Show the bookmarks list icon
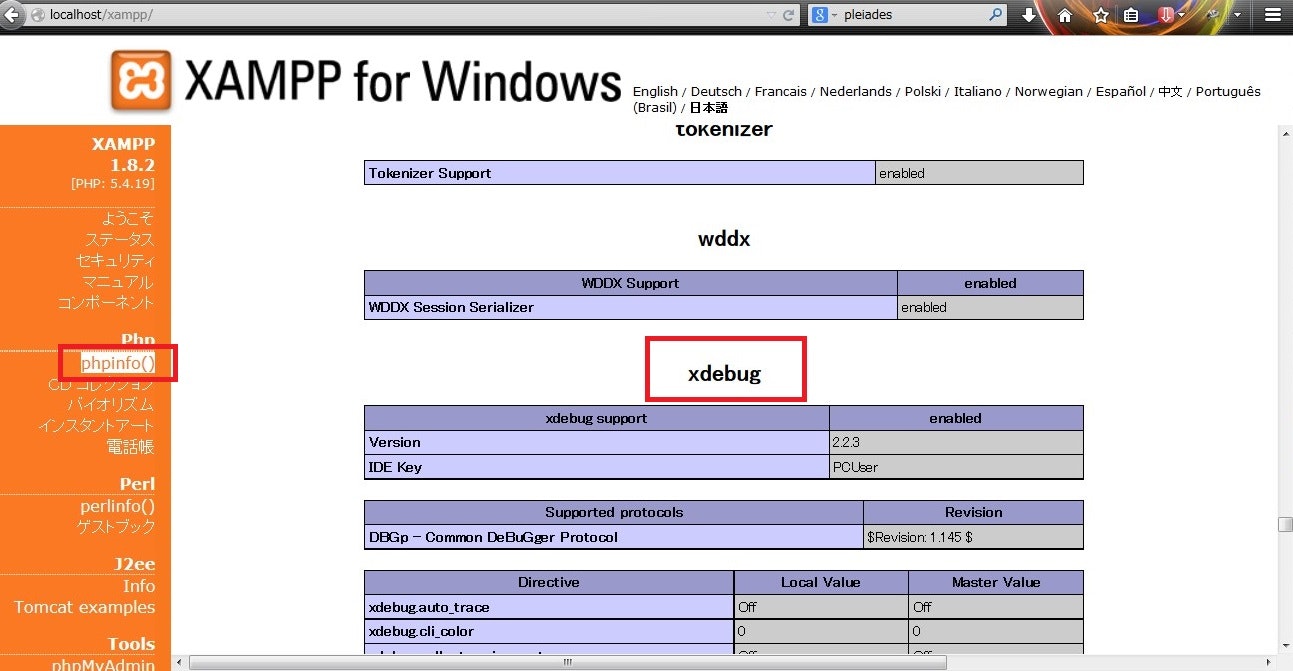The image size is (1293, 671). click(1131, 15)
